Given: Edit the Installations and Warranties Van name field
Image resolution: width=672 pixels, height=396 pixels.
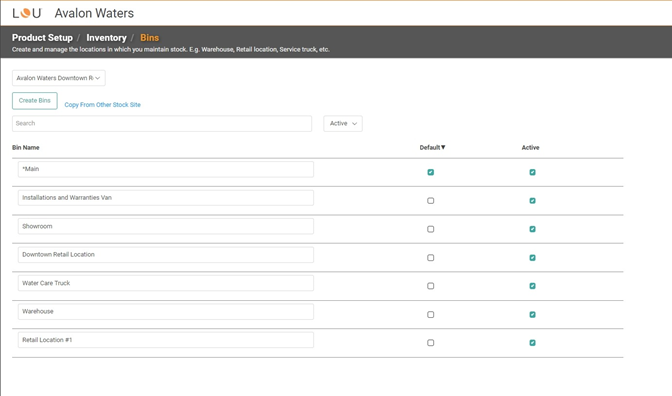Looking at the screenshot, I should pyautogui.click(x=166, y=198).
